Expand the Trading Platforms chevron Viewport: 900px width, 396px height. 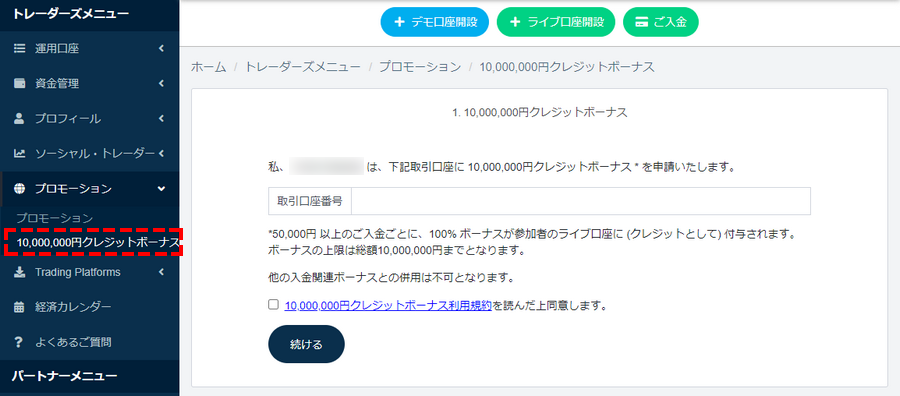coord(162,272)
